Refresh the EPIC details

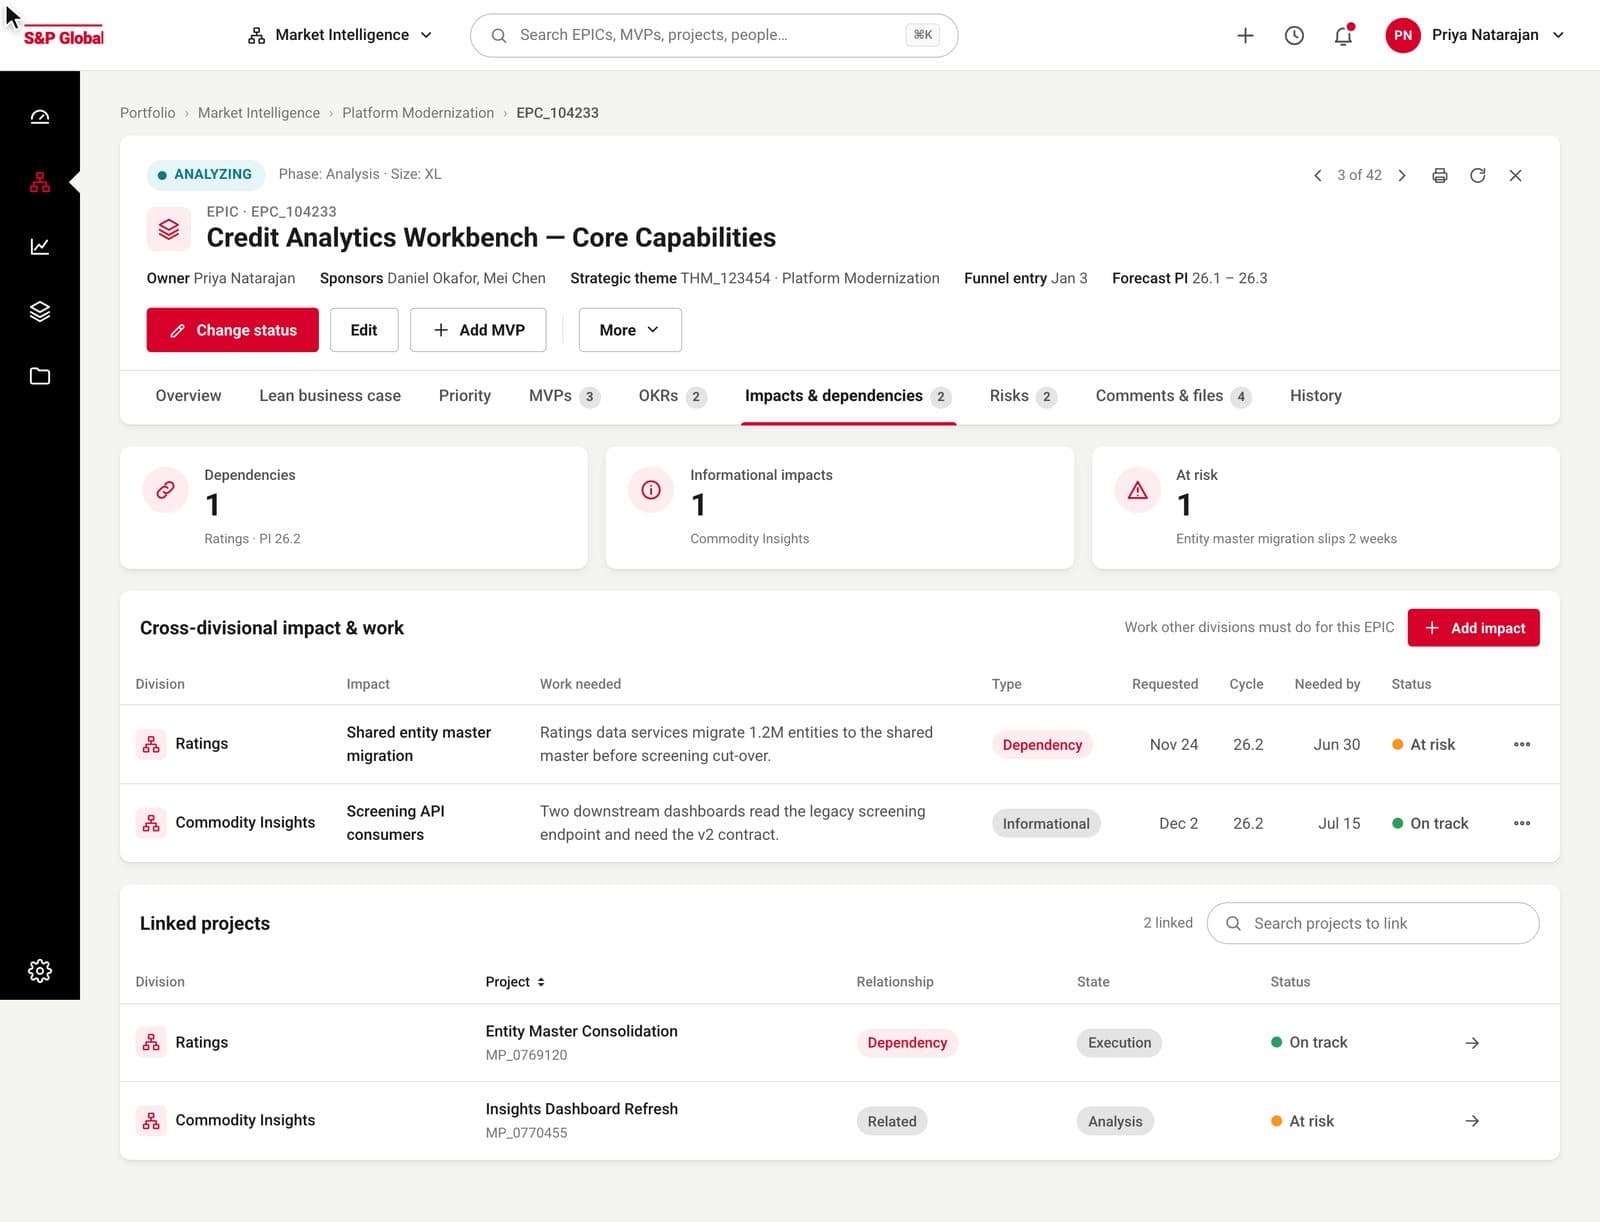(1478, 175)
